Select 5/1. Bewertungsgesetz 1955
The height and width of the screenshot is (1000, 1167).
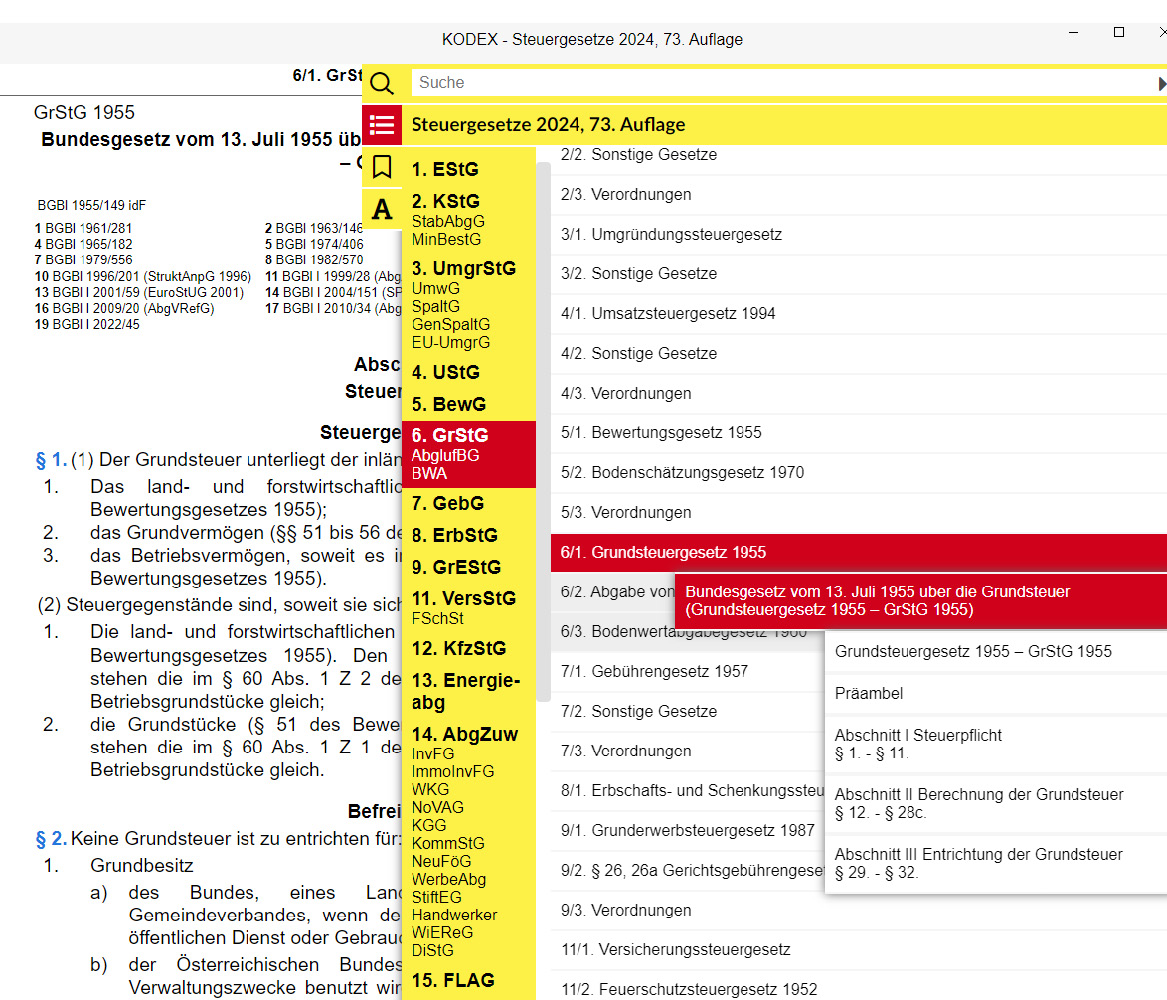pyautogui.click(x=859, y=433)
